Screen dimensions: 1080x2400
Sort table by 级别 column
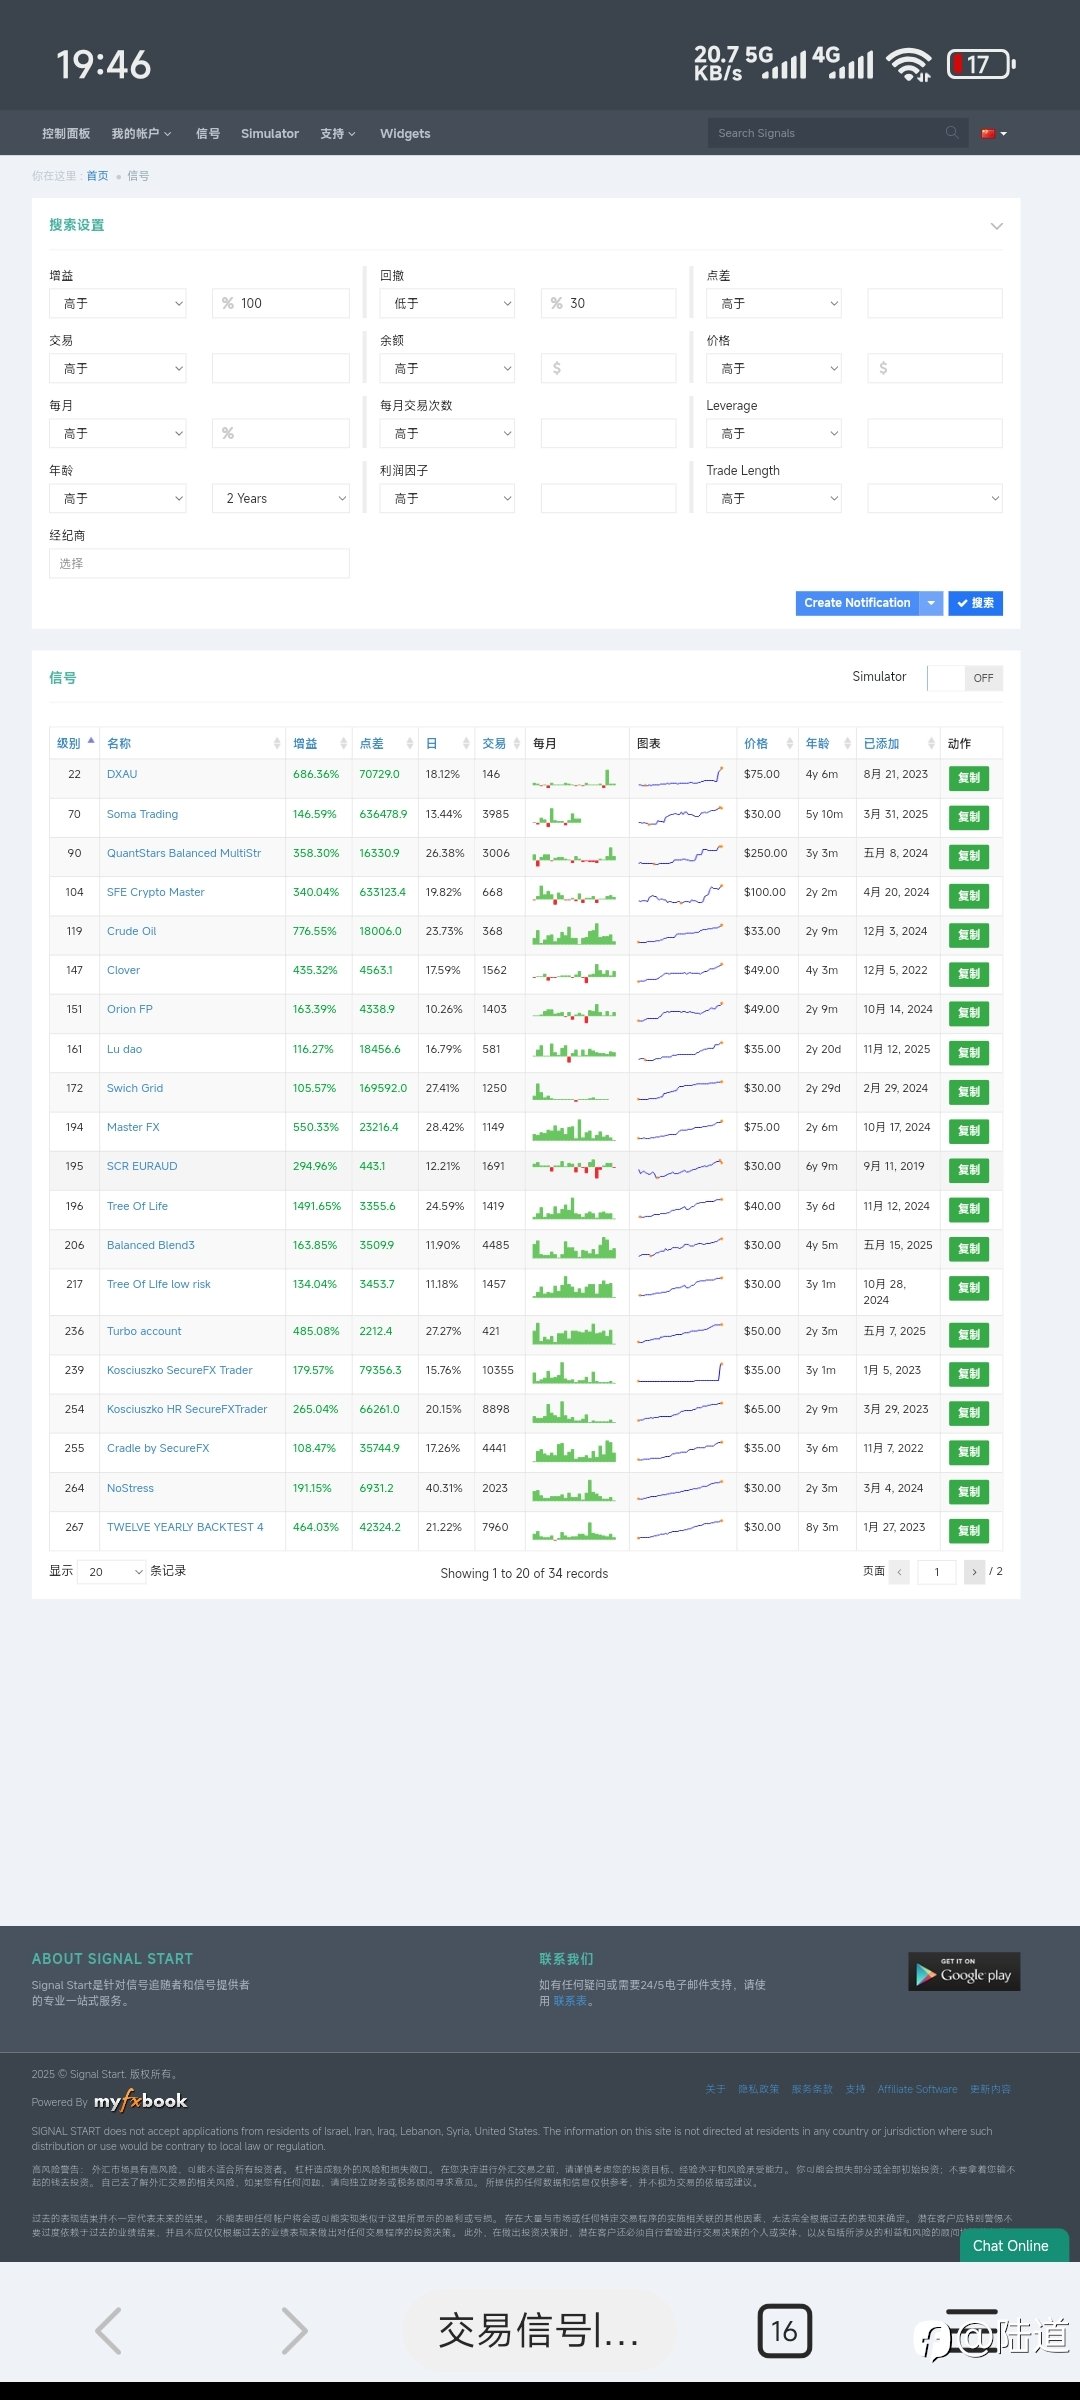[74, 743]
